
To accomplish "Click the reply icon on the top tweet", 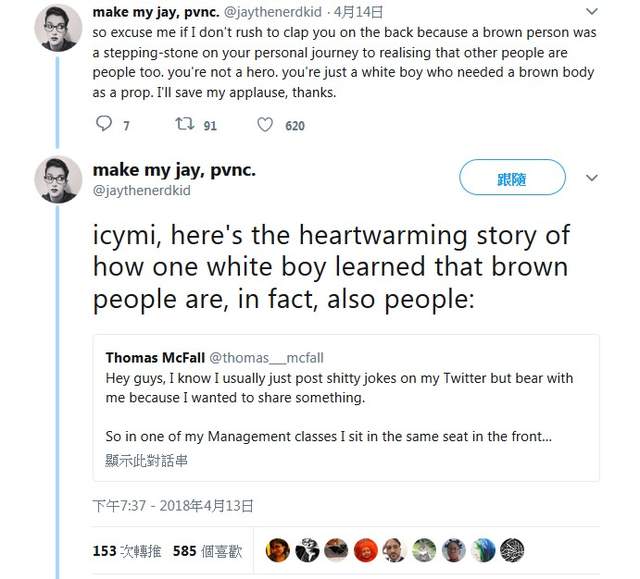I will pos(105,125).
